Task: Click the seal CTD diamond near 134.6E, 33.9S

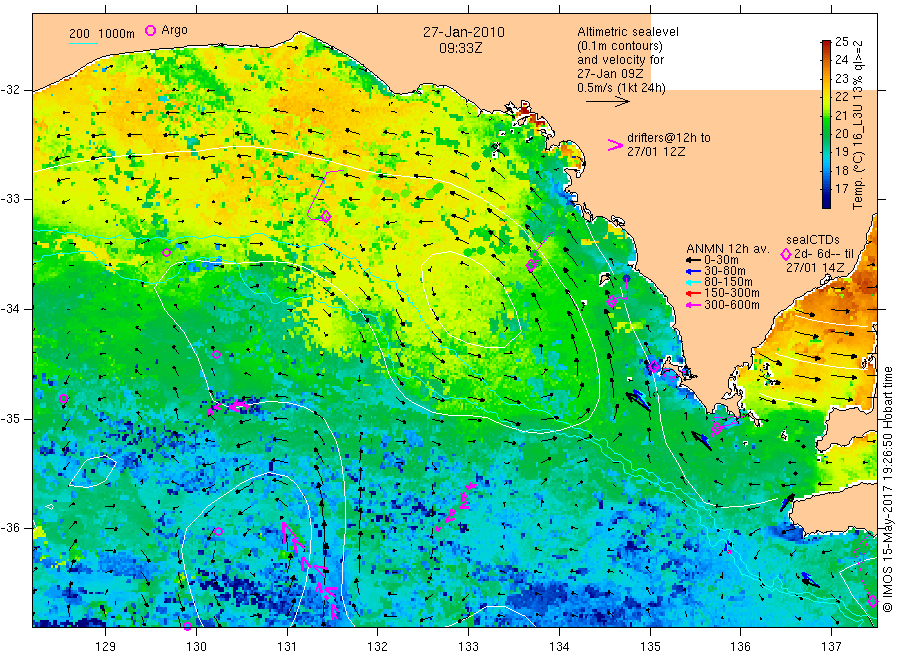Action: click(612, 301)
